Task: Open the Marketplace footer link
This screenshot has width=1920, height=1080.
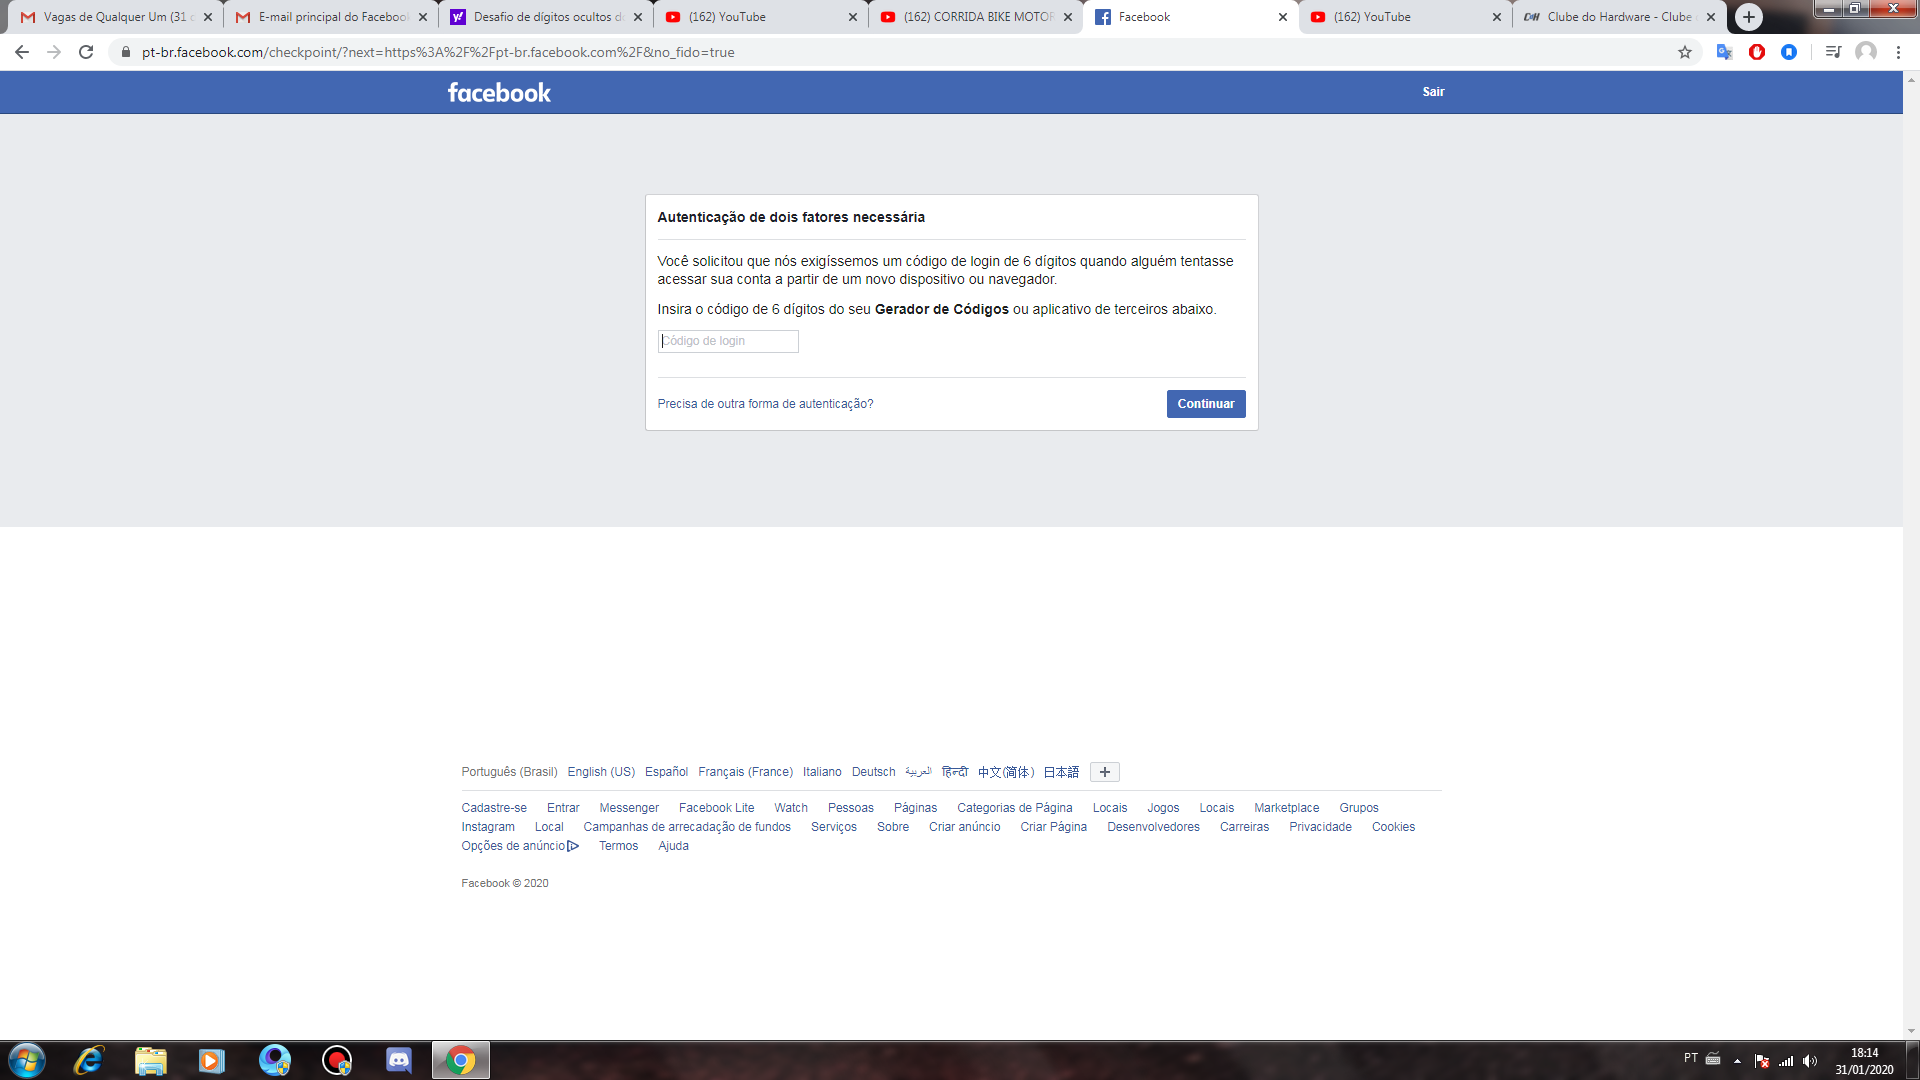Action: [x=1286, y=808]
